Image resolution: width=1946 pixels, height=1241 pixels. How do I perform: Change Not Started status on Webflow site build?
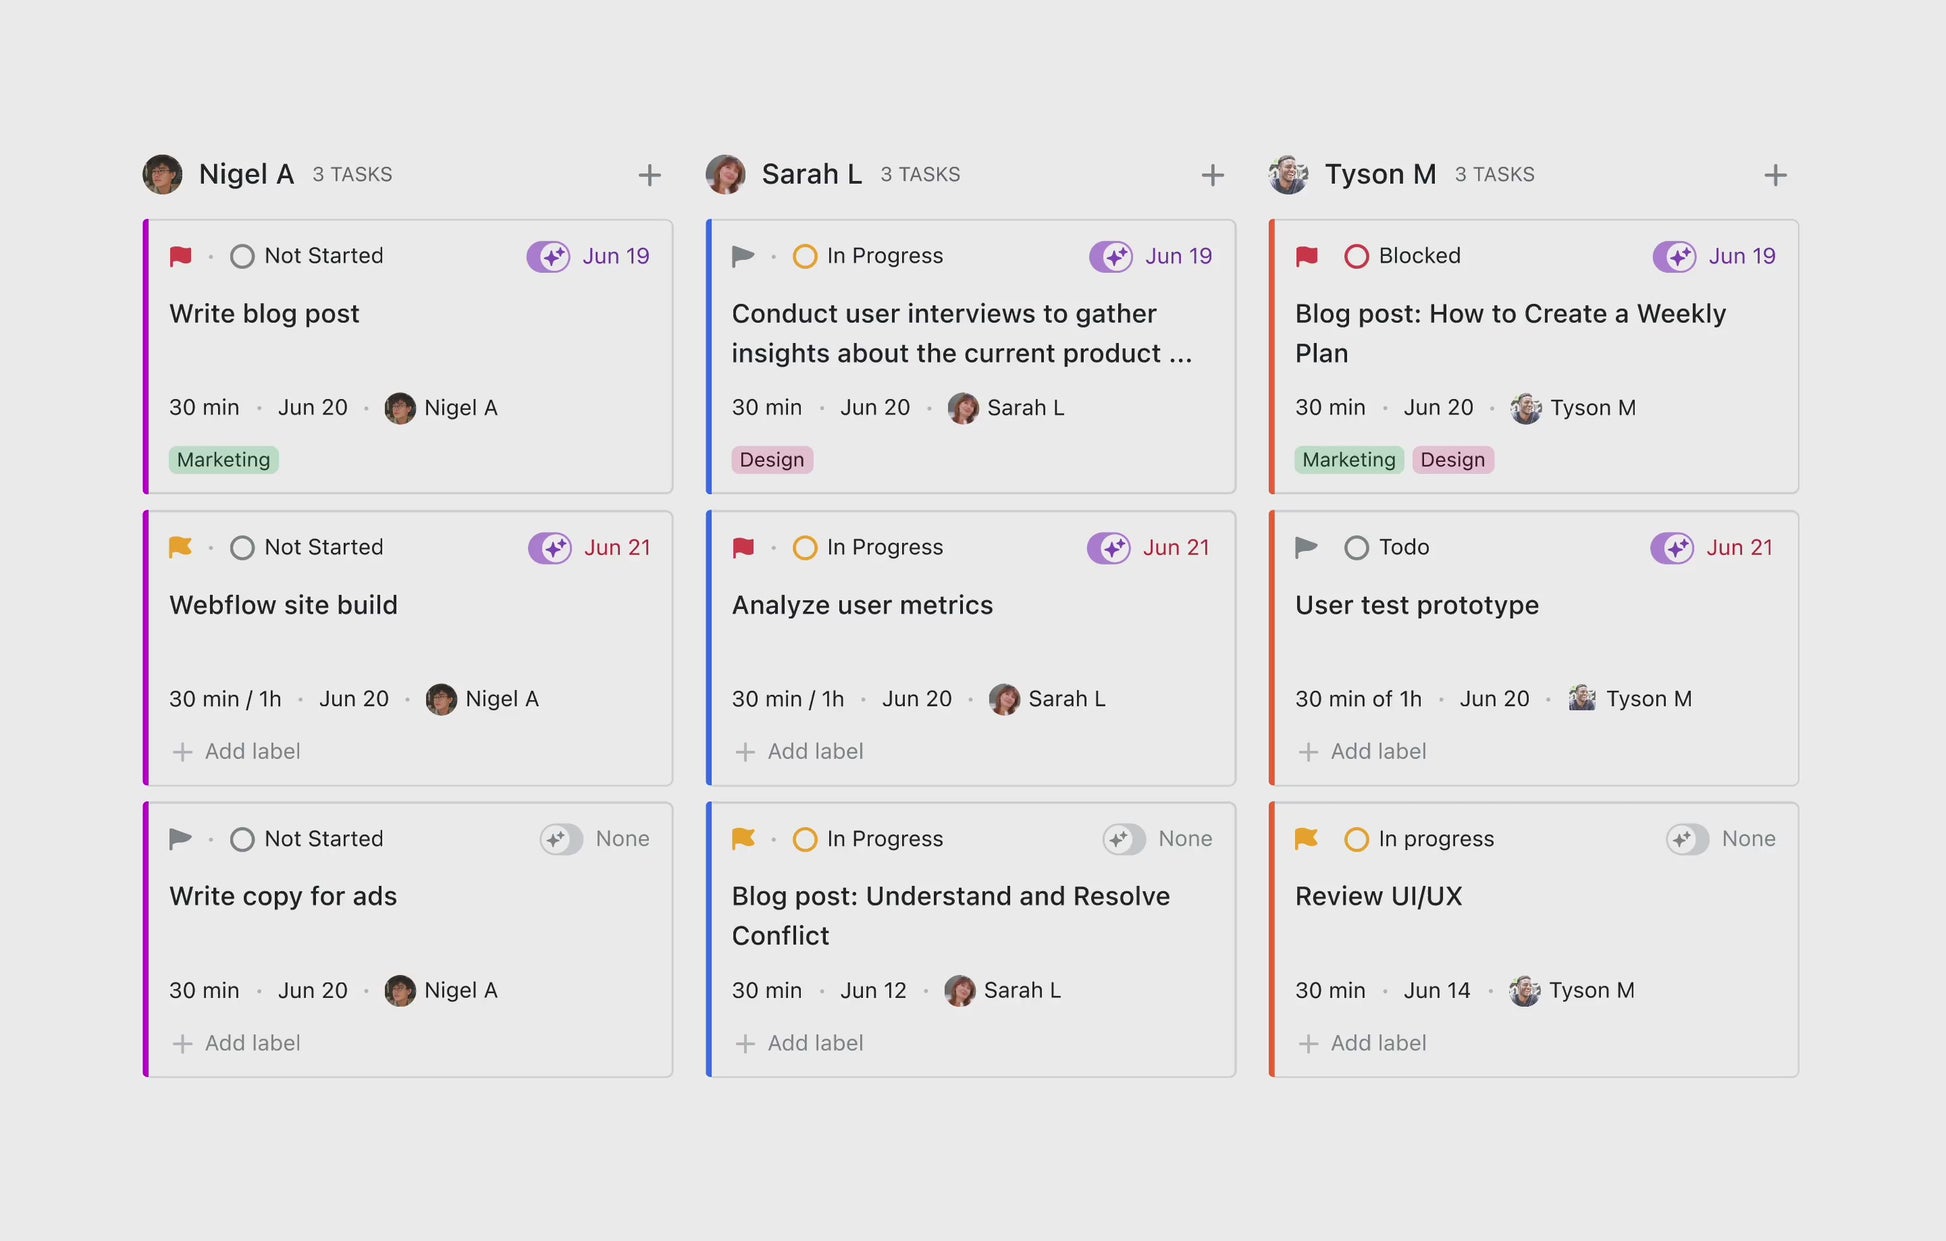click(307, 547)
